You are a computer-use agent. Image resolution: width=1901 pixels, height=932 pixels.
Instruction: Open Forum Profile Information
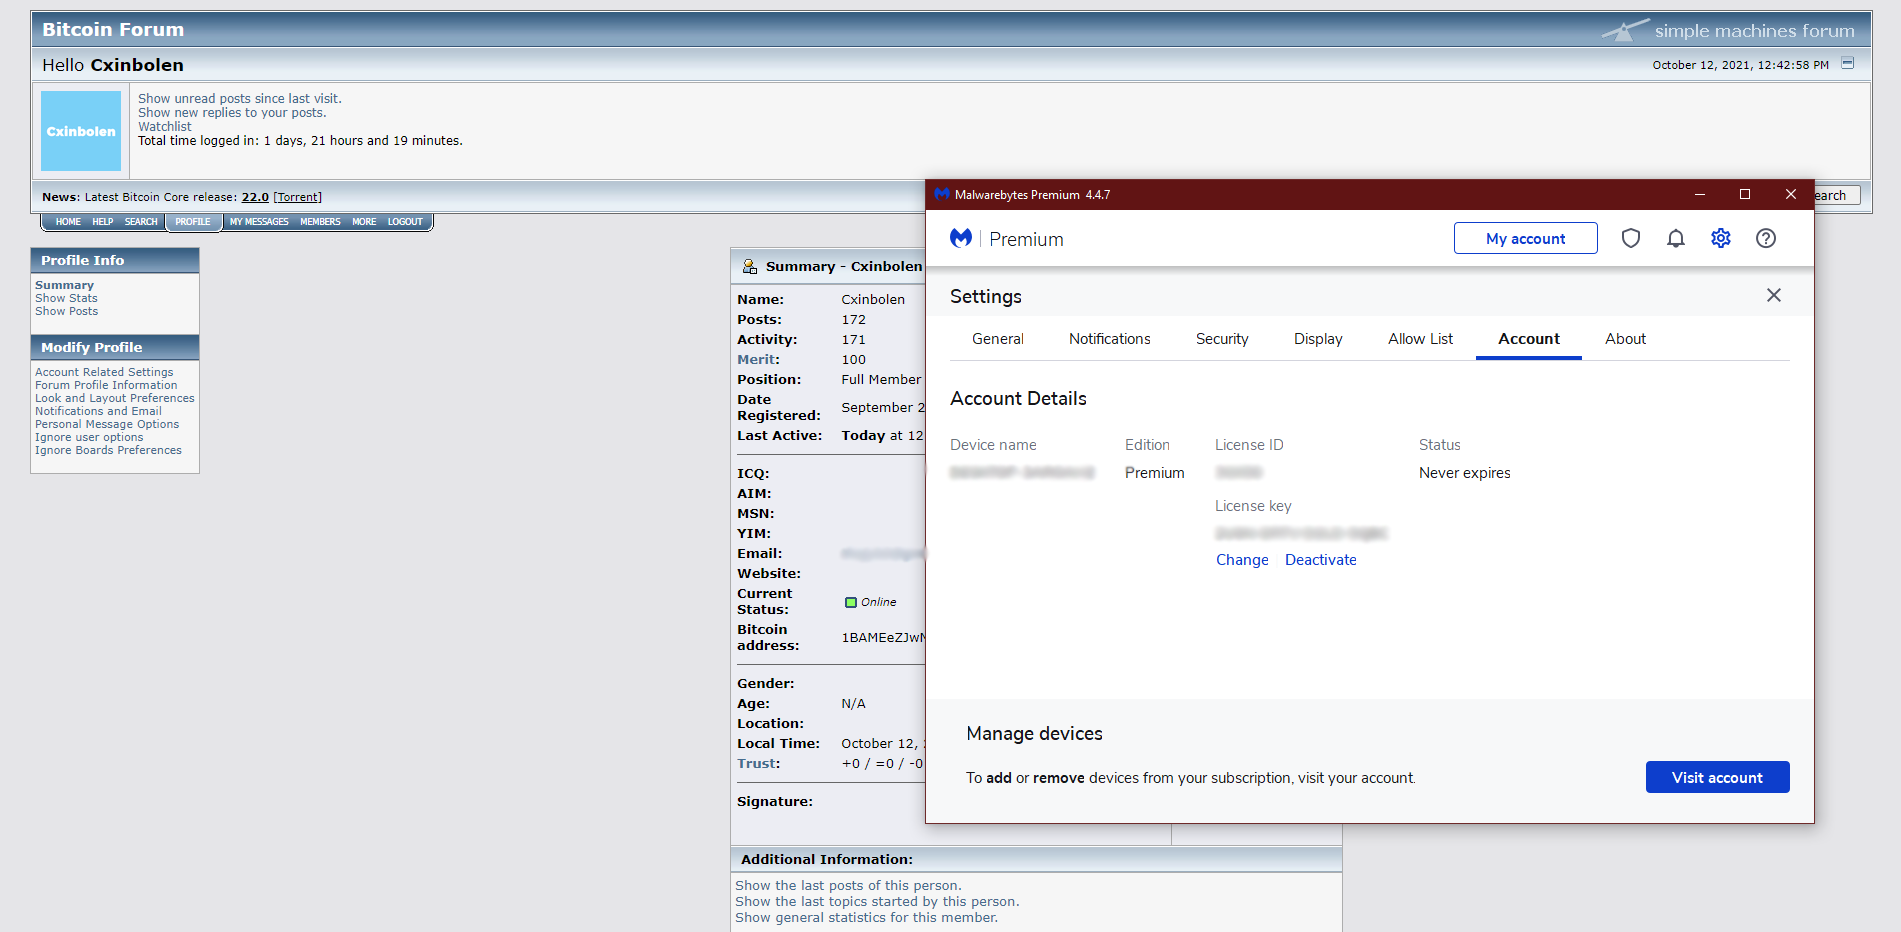click(106, 385)
